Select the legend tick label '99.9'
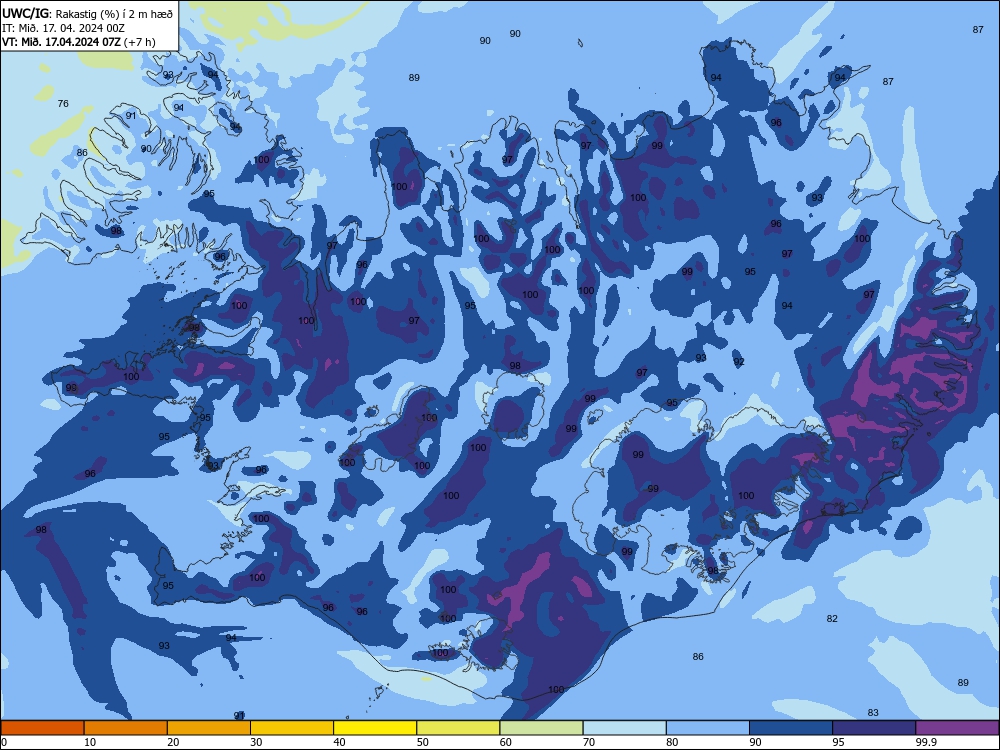The height and width of the screenshot is (750, 1000). click(x=927, y=742)
